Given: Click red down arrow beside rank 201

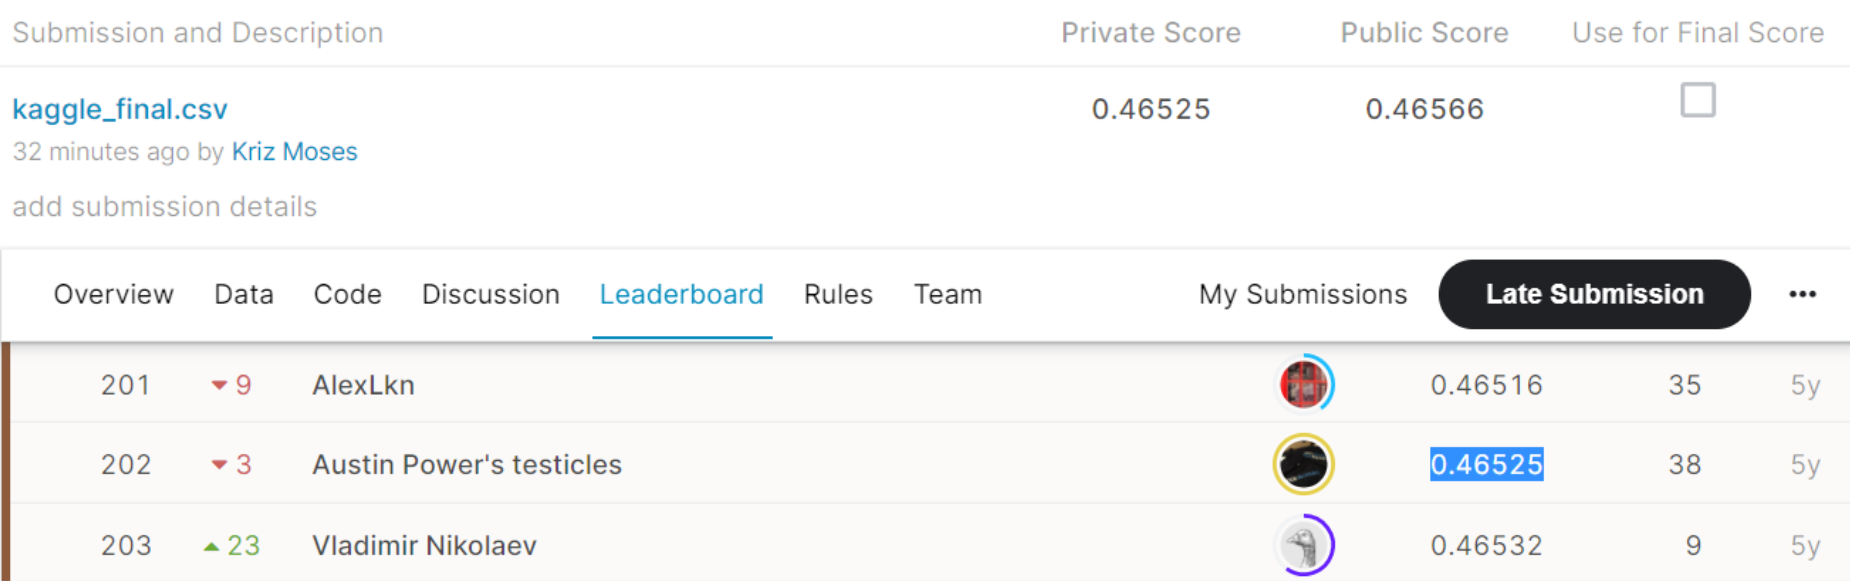Looking at the screenshot, I should tap(219, 385).
